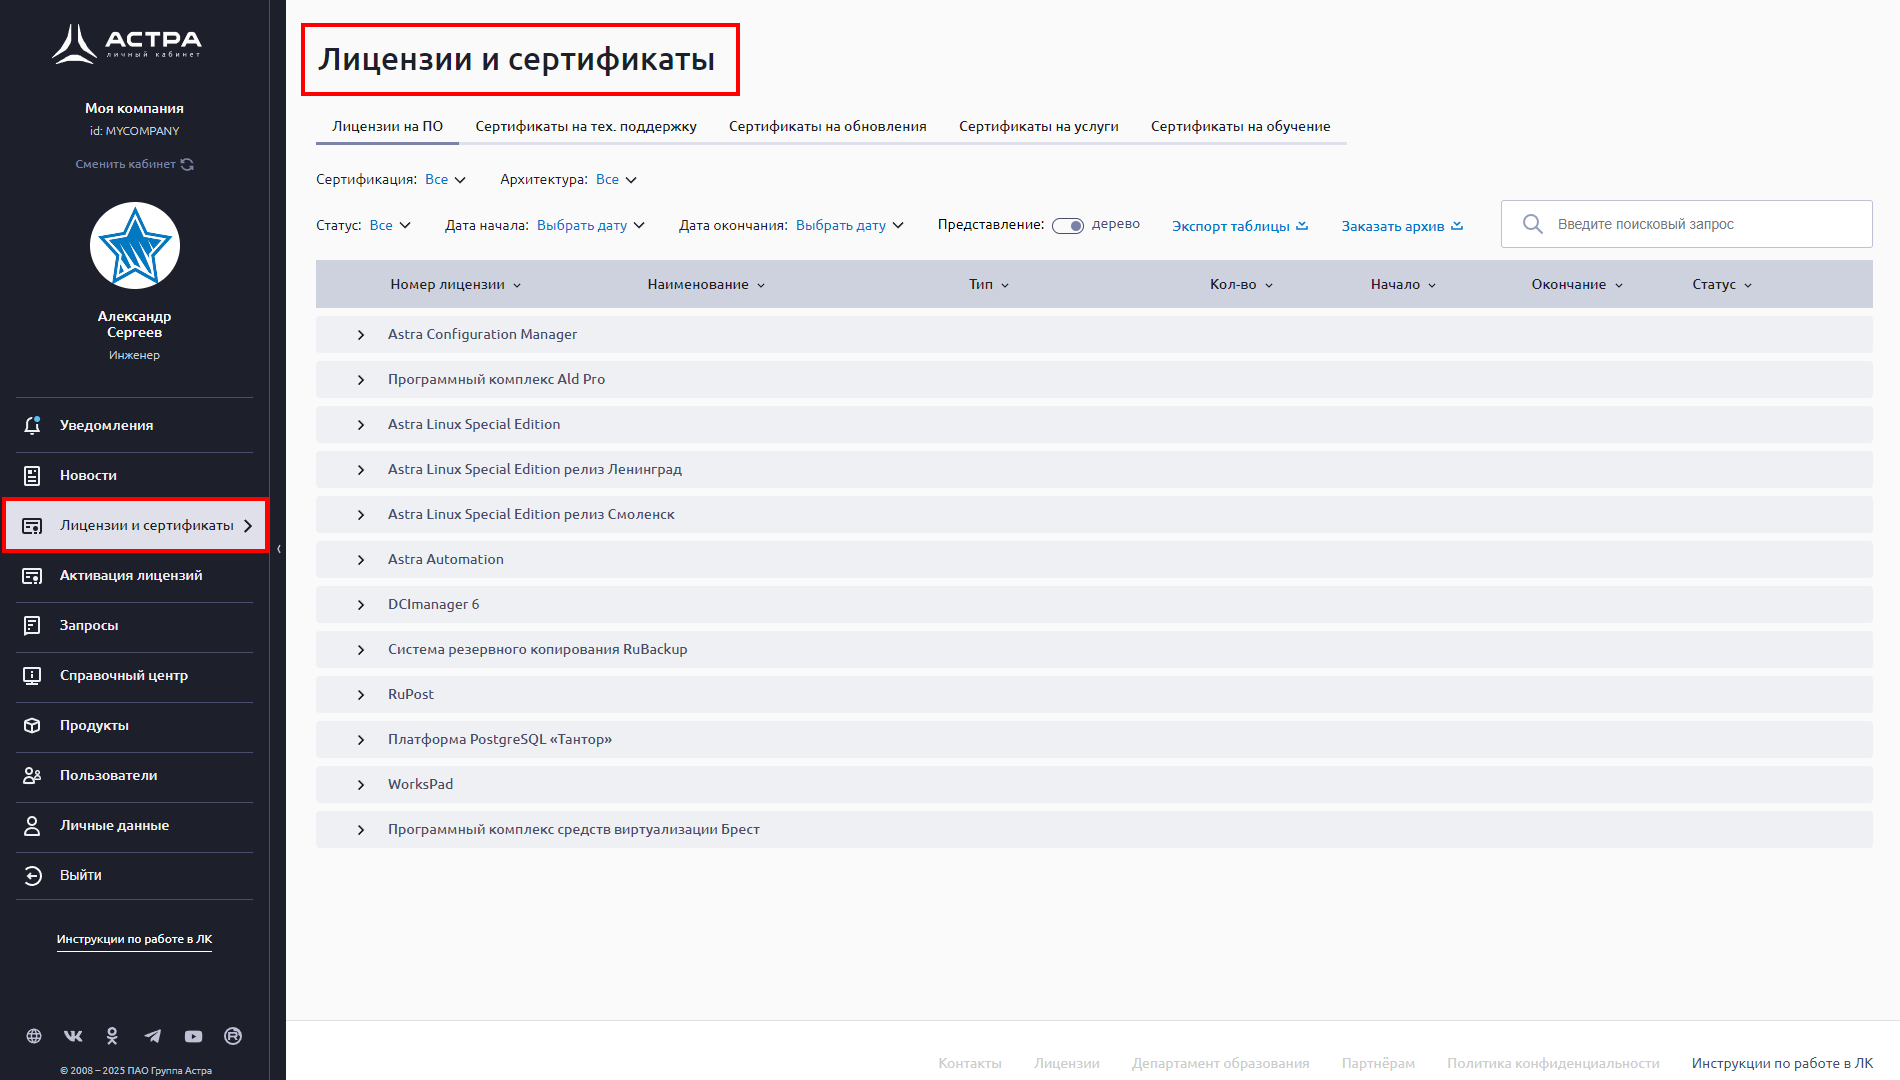Viewport: 1900px width, 1080px height.
Task: Switch to the Лицензии на ПО tab
Action: pos(387,126)
